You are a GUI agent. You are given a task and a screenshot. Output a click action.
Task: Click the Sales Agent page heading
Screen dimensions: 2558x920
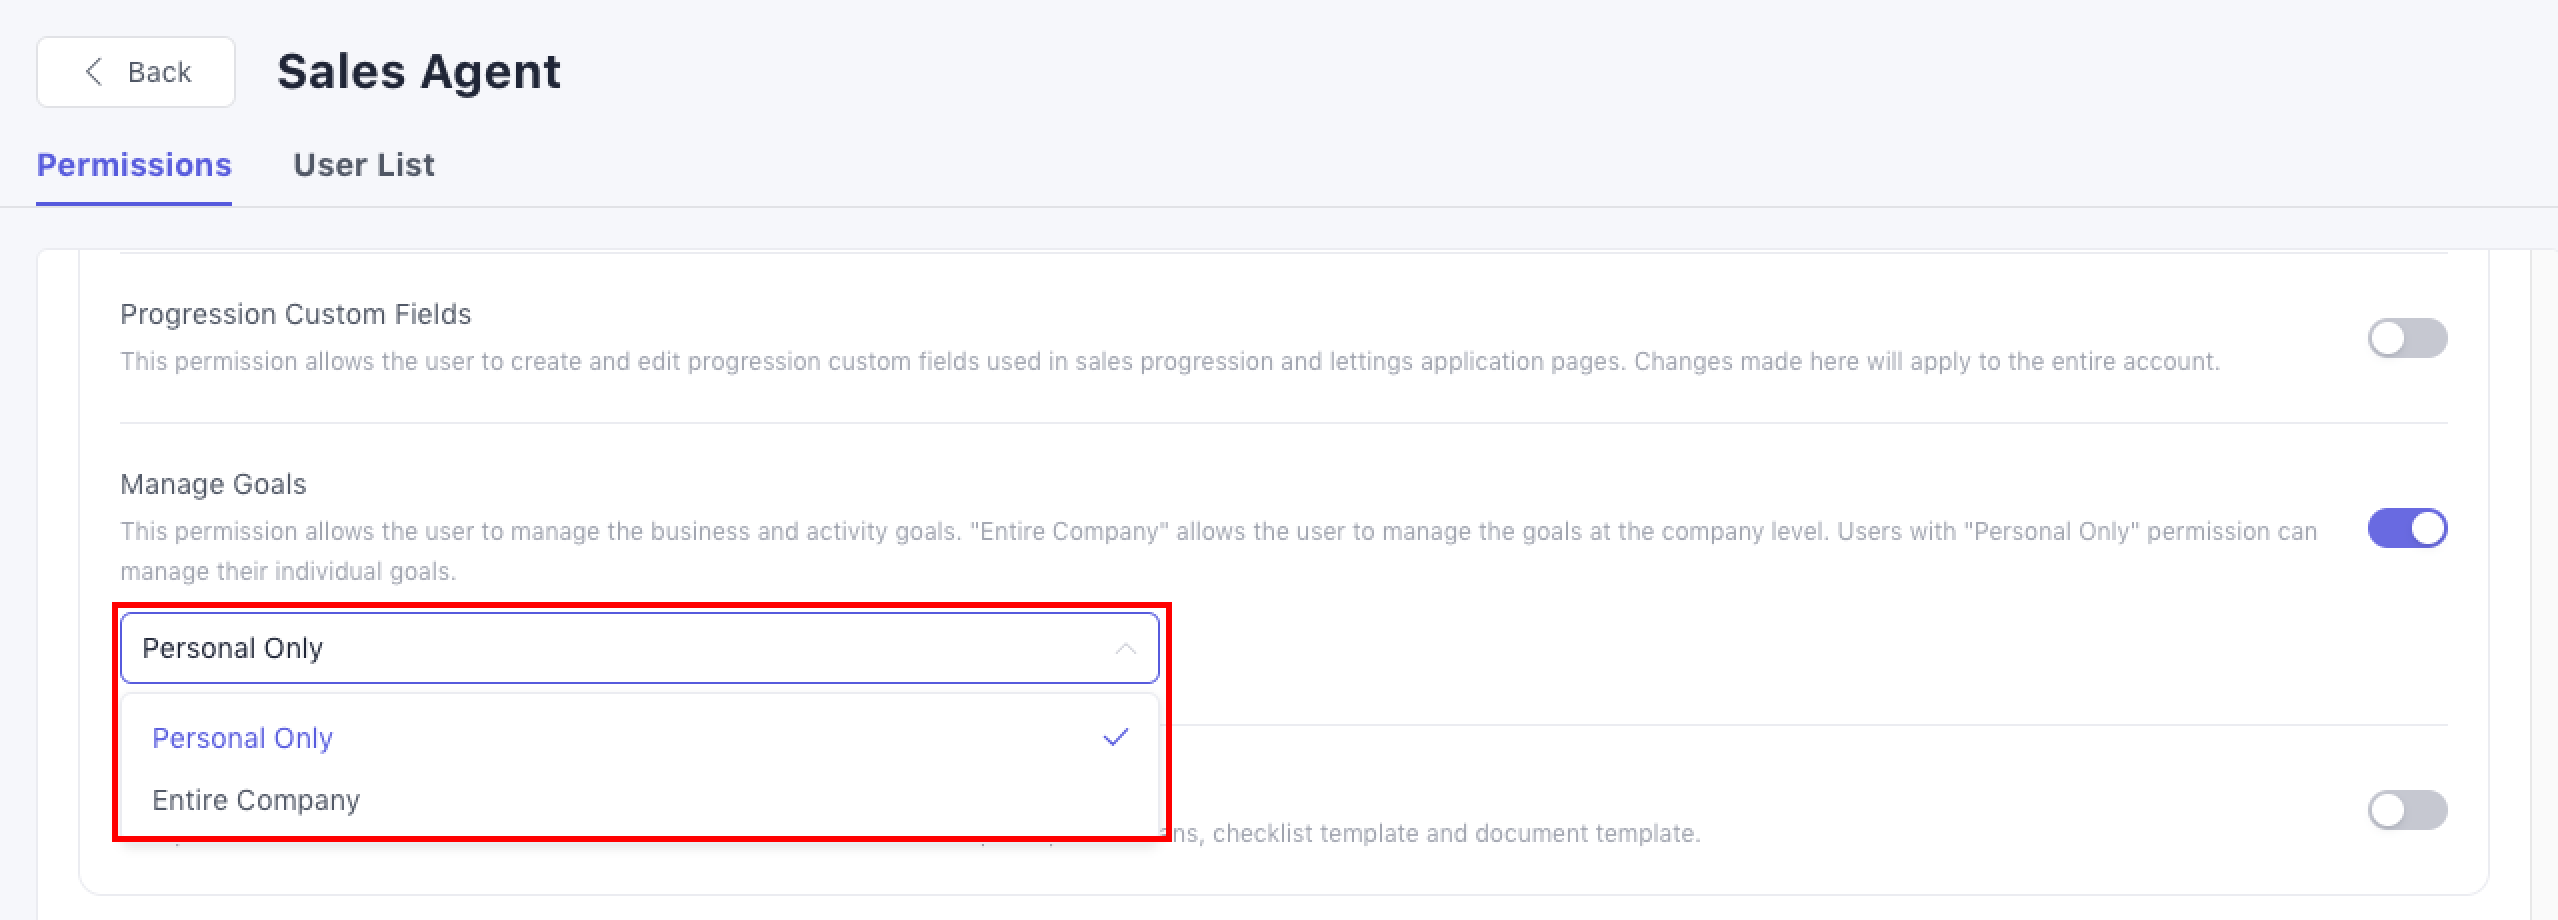(418, 72)
